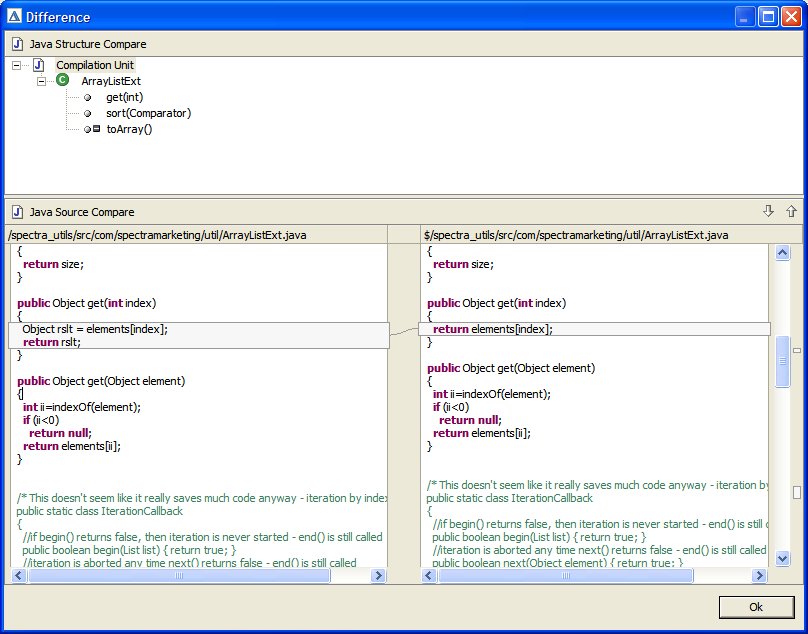
Task: Collapse the ArrayListExt class node
Action: 41,81
